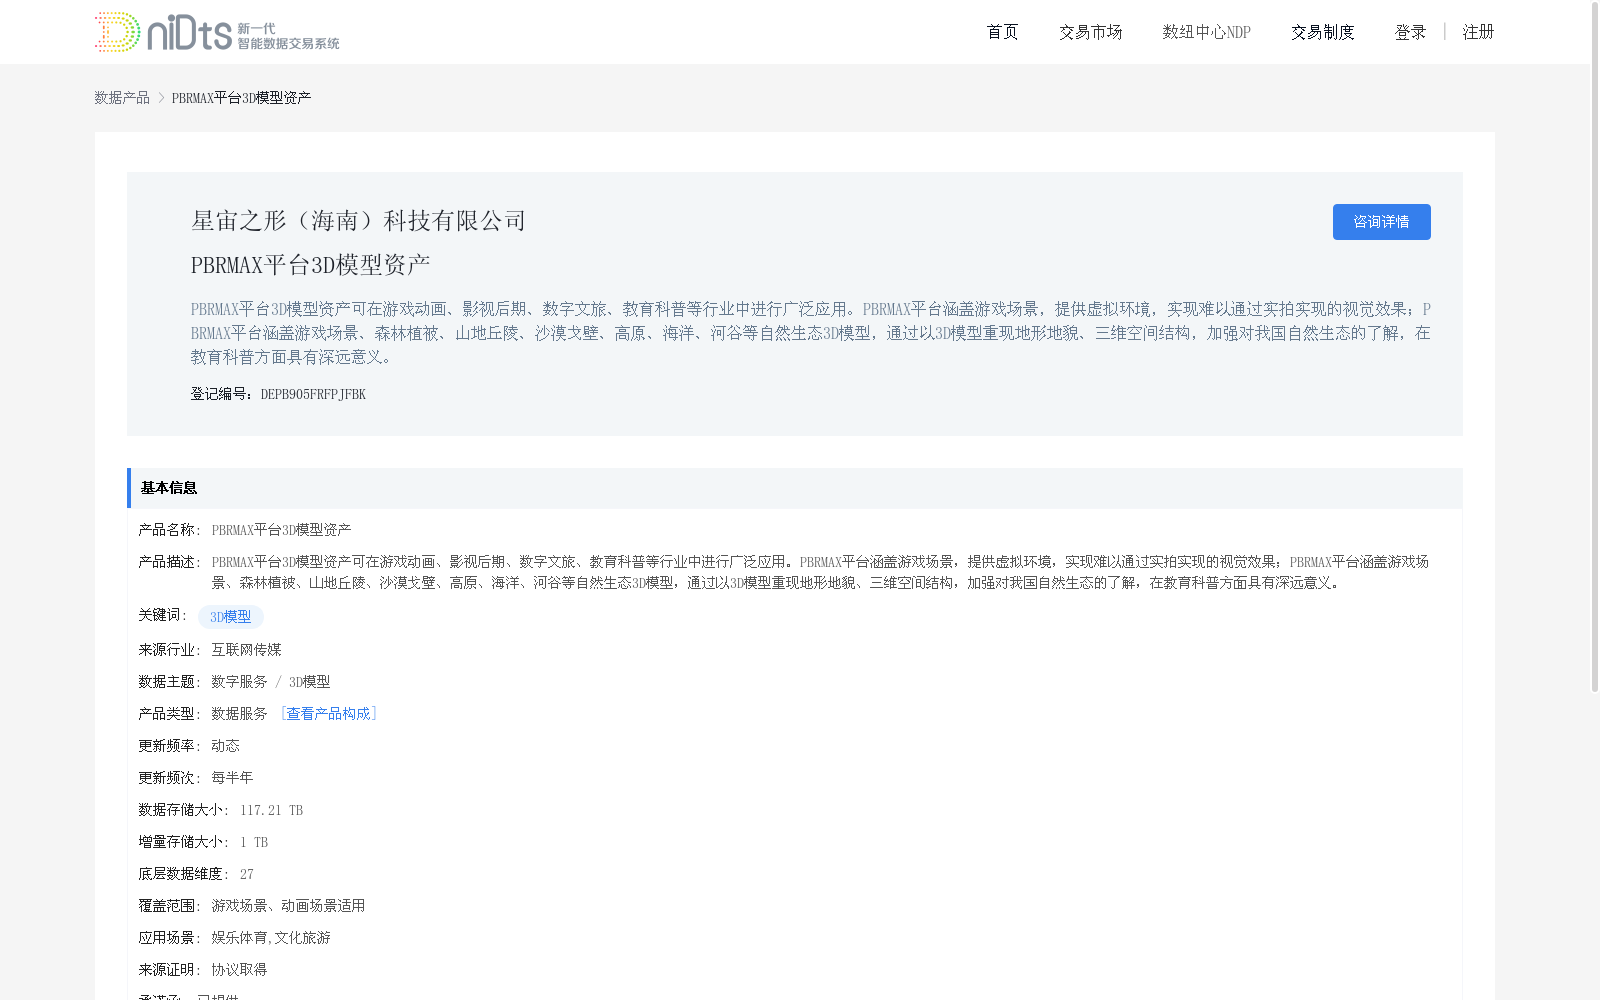Image resolution: width=1600 pixels, height=1000 pixels.
Task: Select the 互联网传媒 industry value
Action: (x=246, y=650)
